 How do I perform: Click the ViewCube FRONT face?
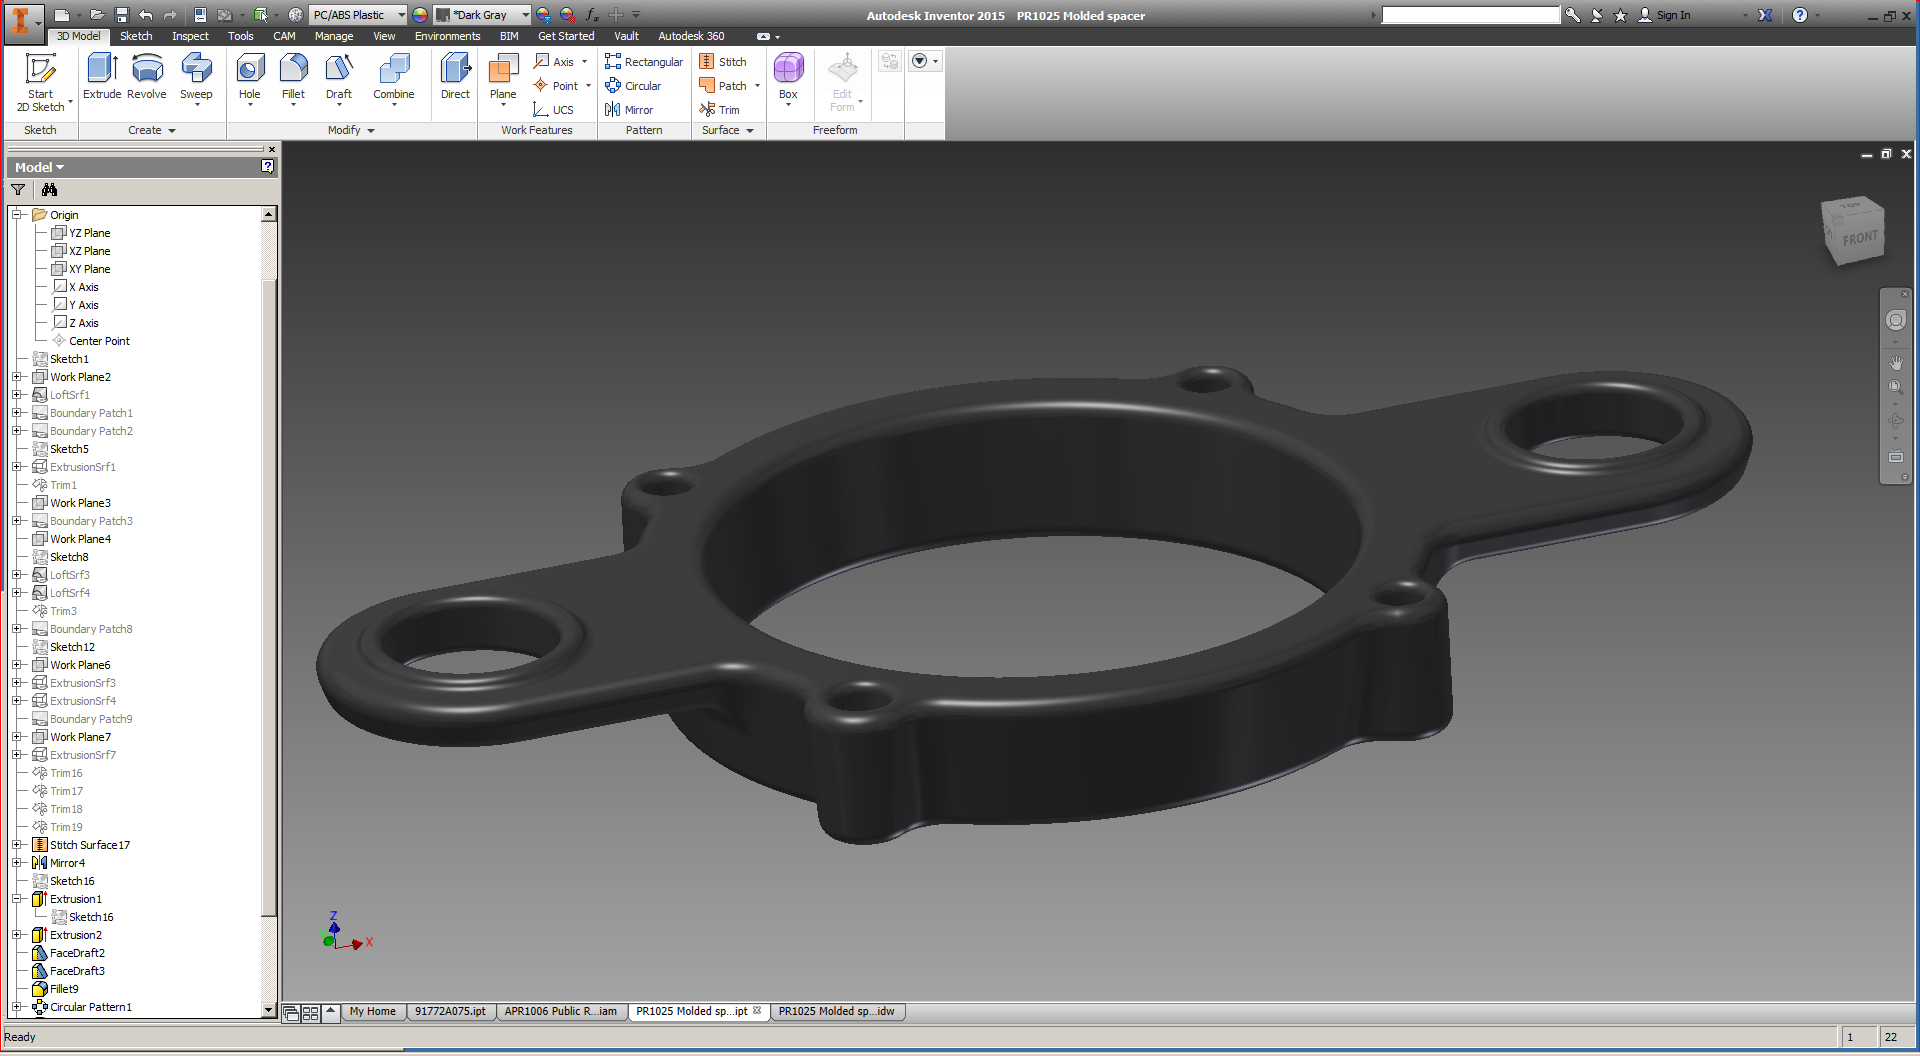click(x=1859, y=238)
